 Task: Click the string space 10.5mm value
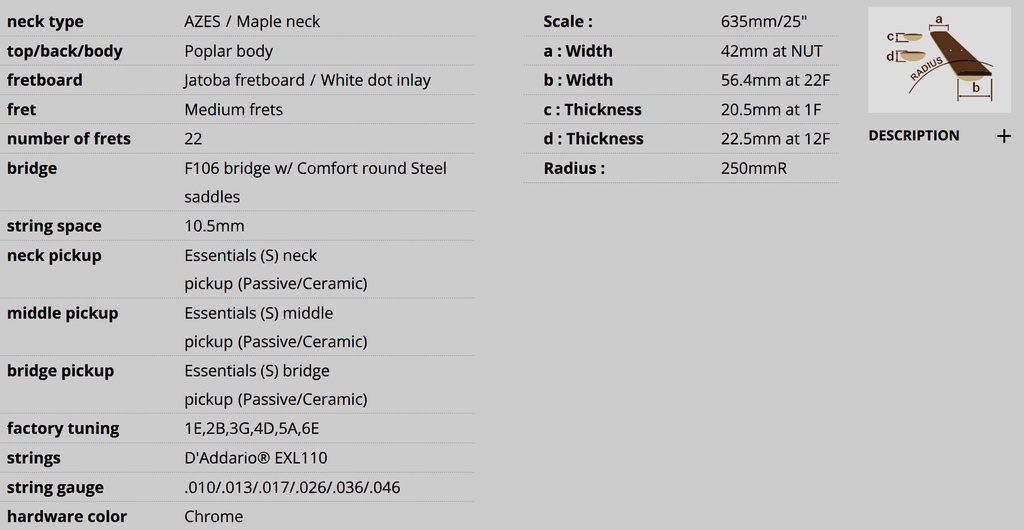[x=214, y=226]
